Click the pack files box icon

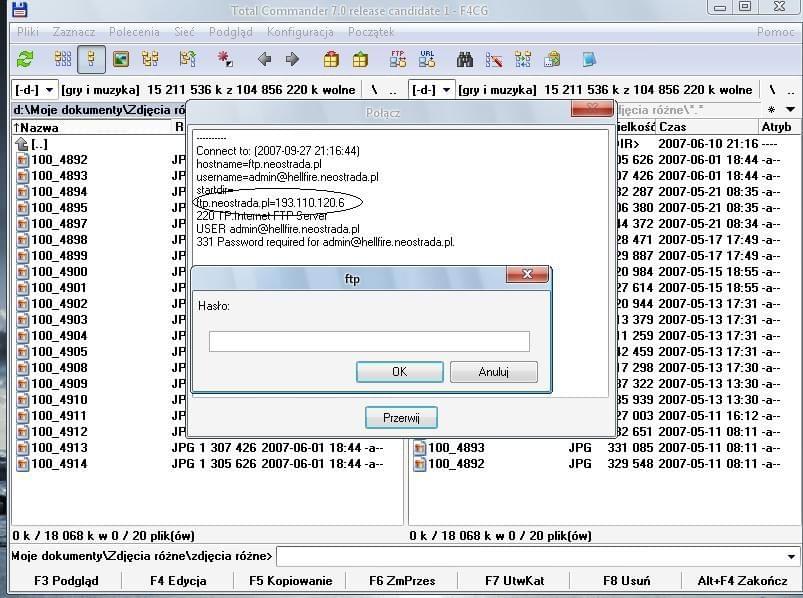pos(331,59)
